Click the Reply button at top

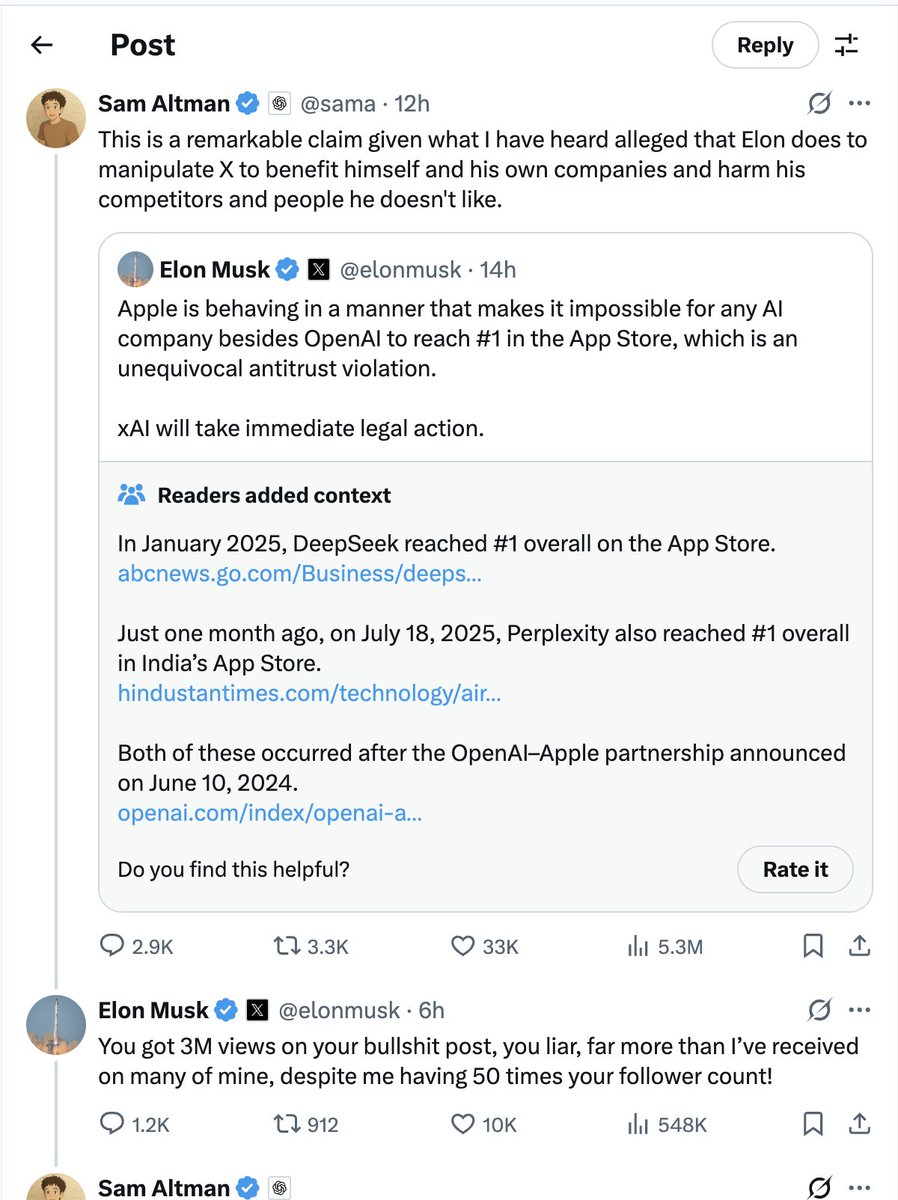(765, 45)
